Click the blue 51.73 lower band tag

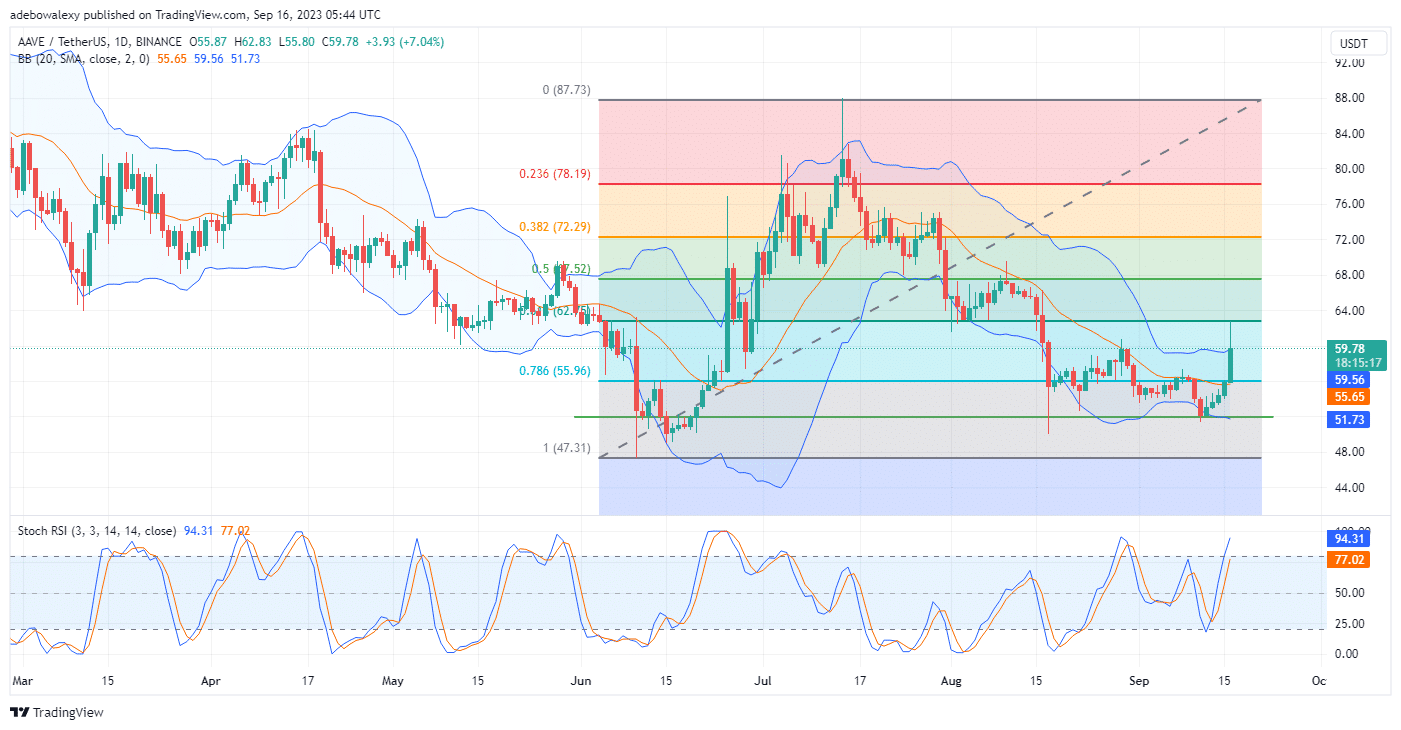coord(1348,420)
